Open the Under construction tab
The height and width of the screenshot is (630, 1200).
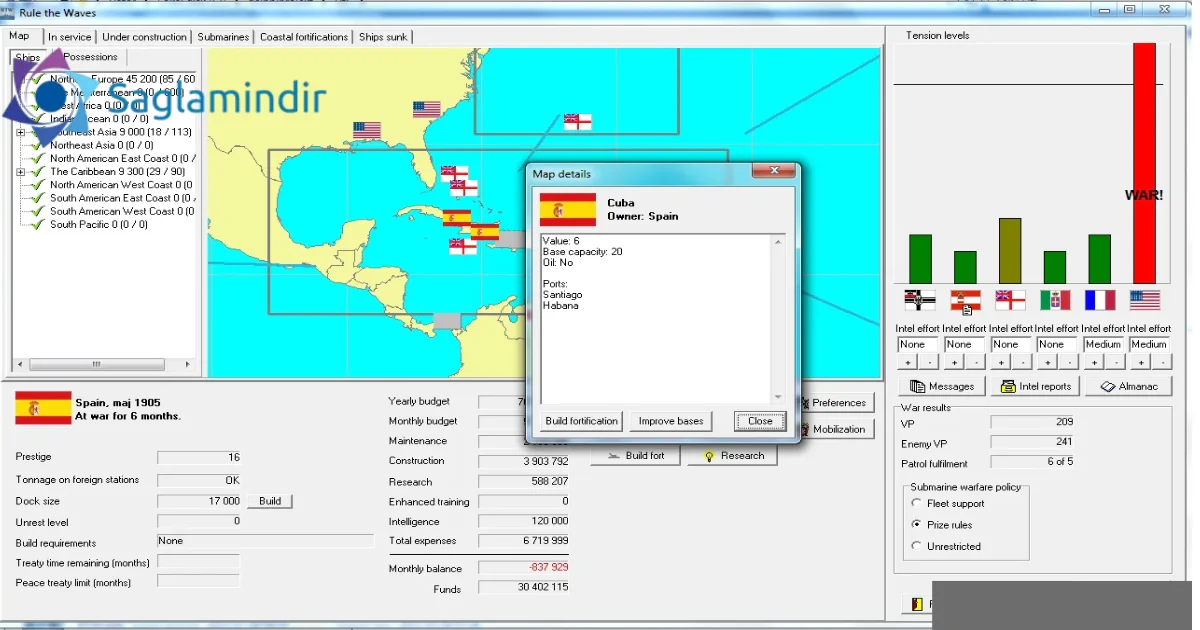point(144,37)
